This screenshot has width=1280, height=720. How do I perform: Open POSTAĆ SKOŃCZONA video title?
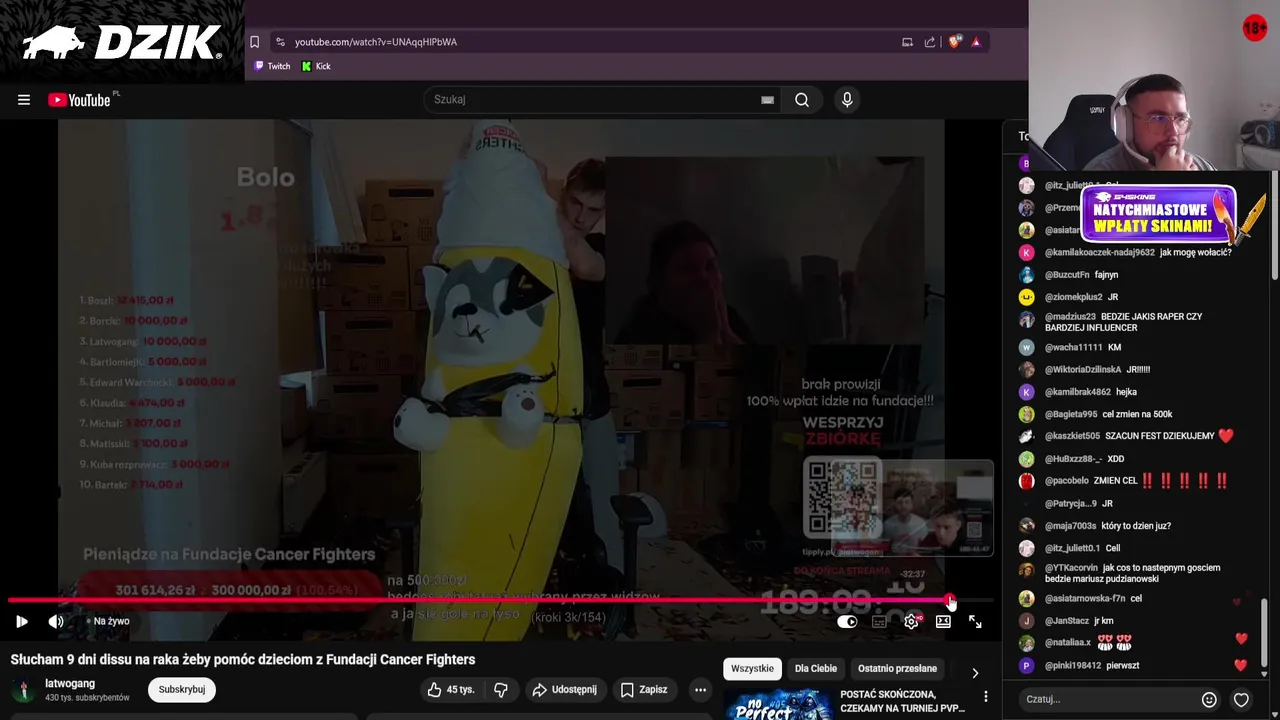coord(903,701)
